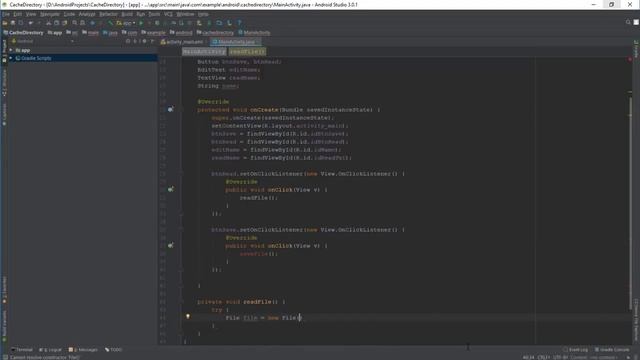Open the Navigate menu

(x=50, y=14)
